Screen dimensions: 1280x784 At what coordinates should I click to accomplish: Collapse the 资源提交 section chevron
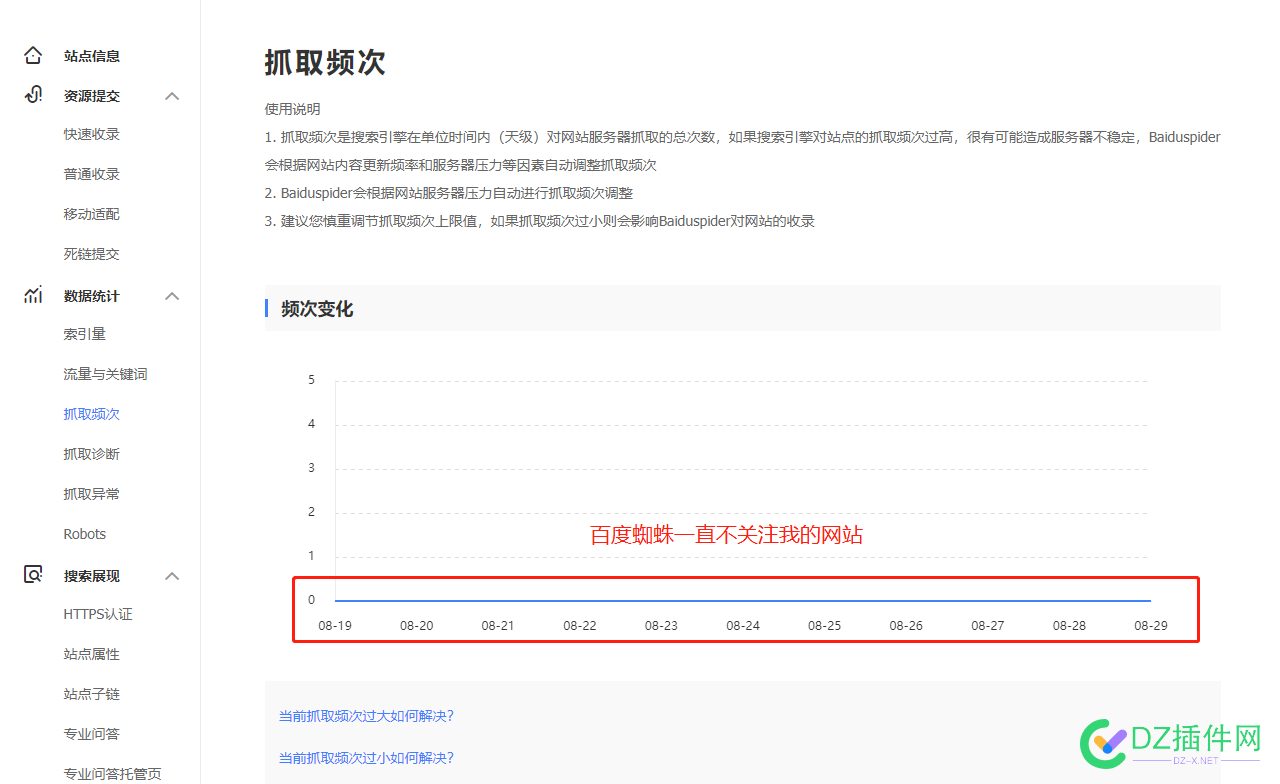(172, 96)
